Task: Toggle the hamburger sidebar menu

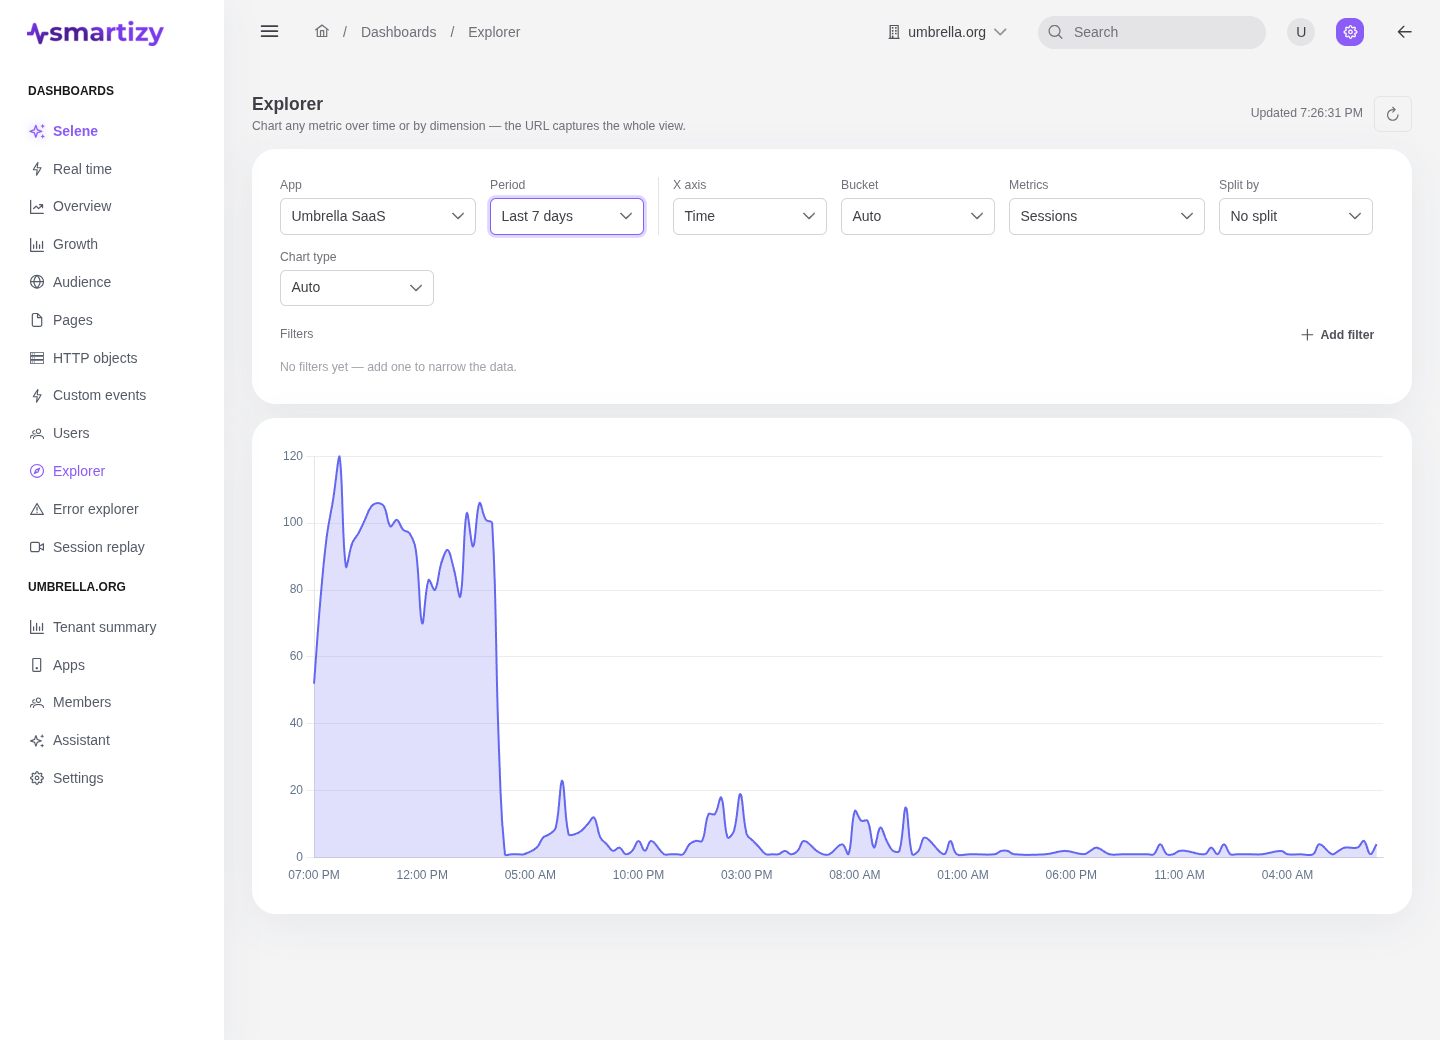Action: click(269, 32)
